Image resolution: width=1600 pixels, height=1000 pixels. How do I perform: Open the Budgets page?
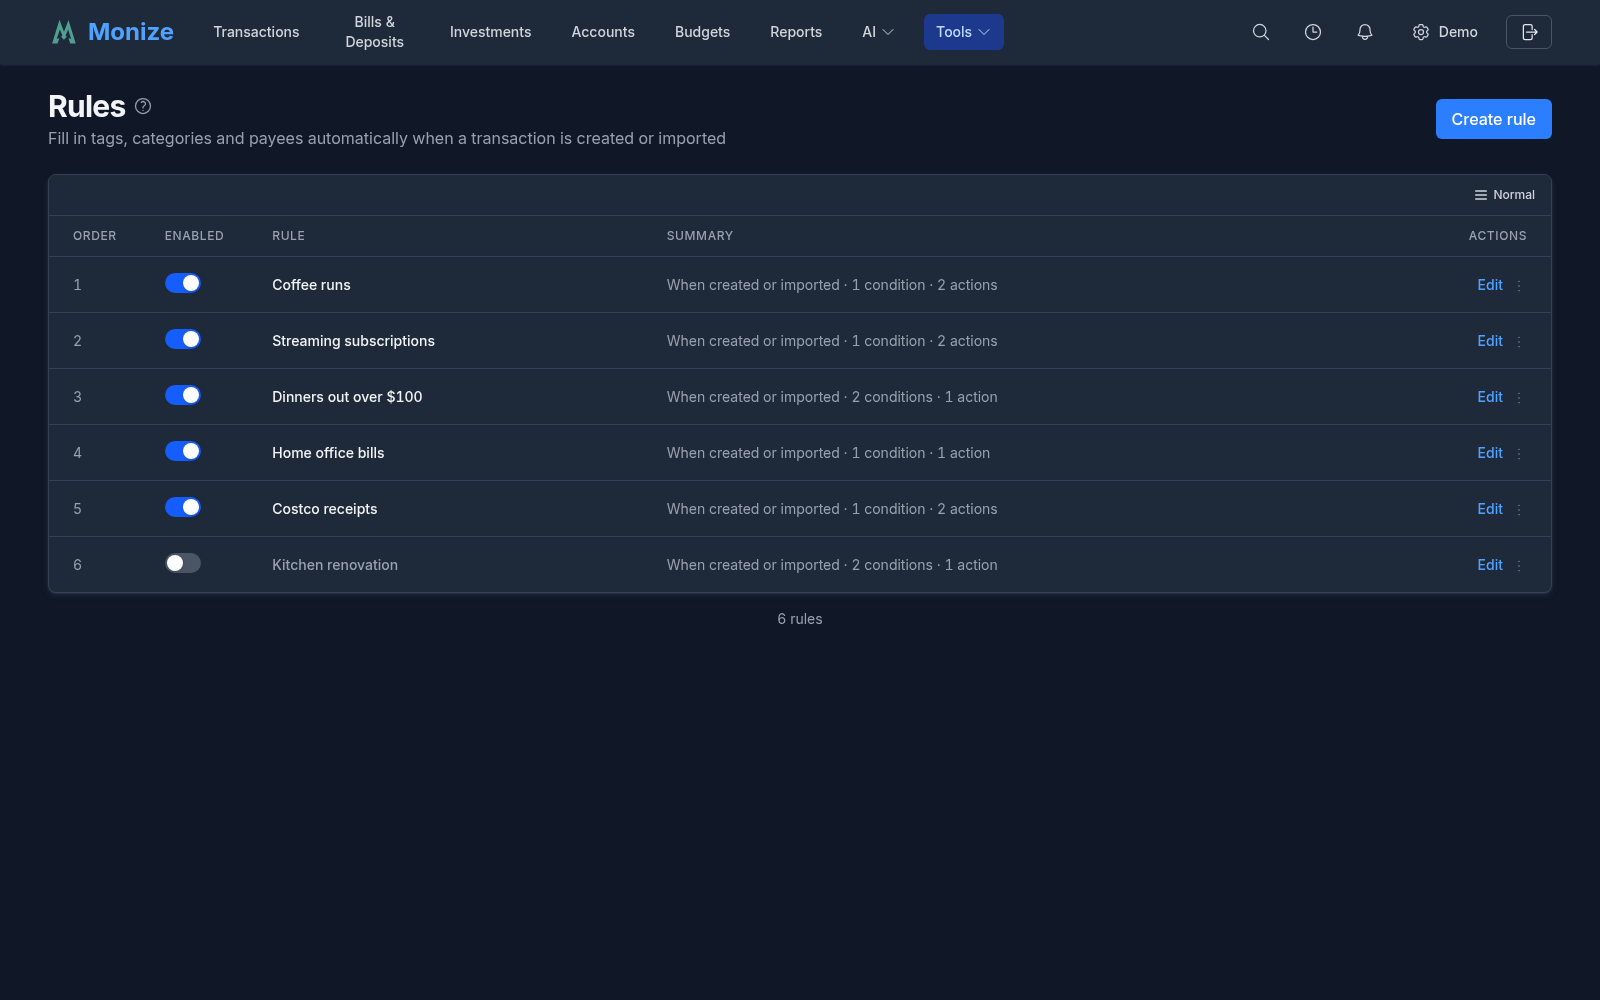702,32
